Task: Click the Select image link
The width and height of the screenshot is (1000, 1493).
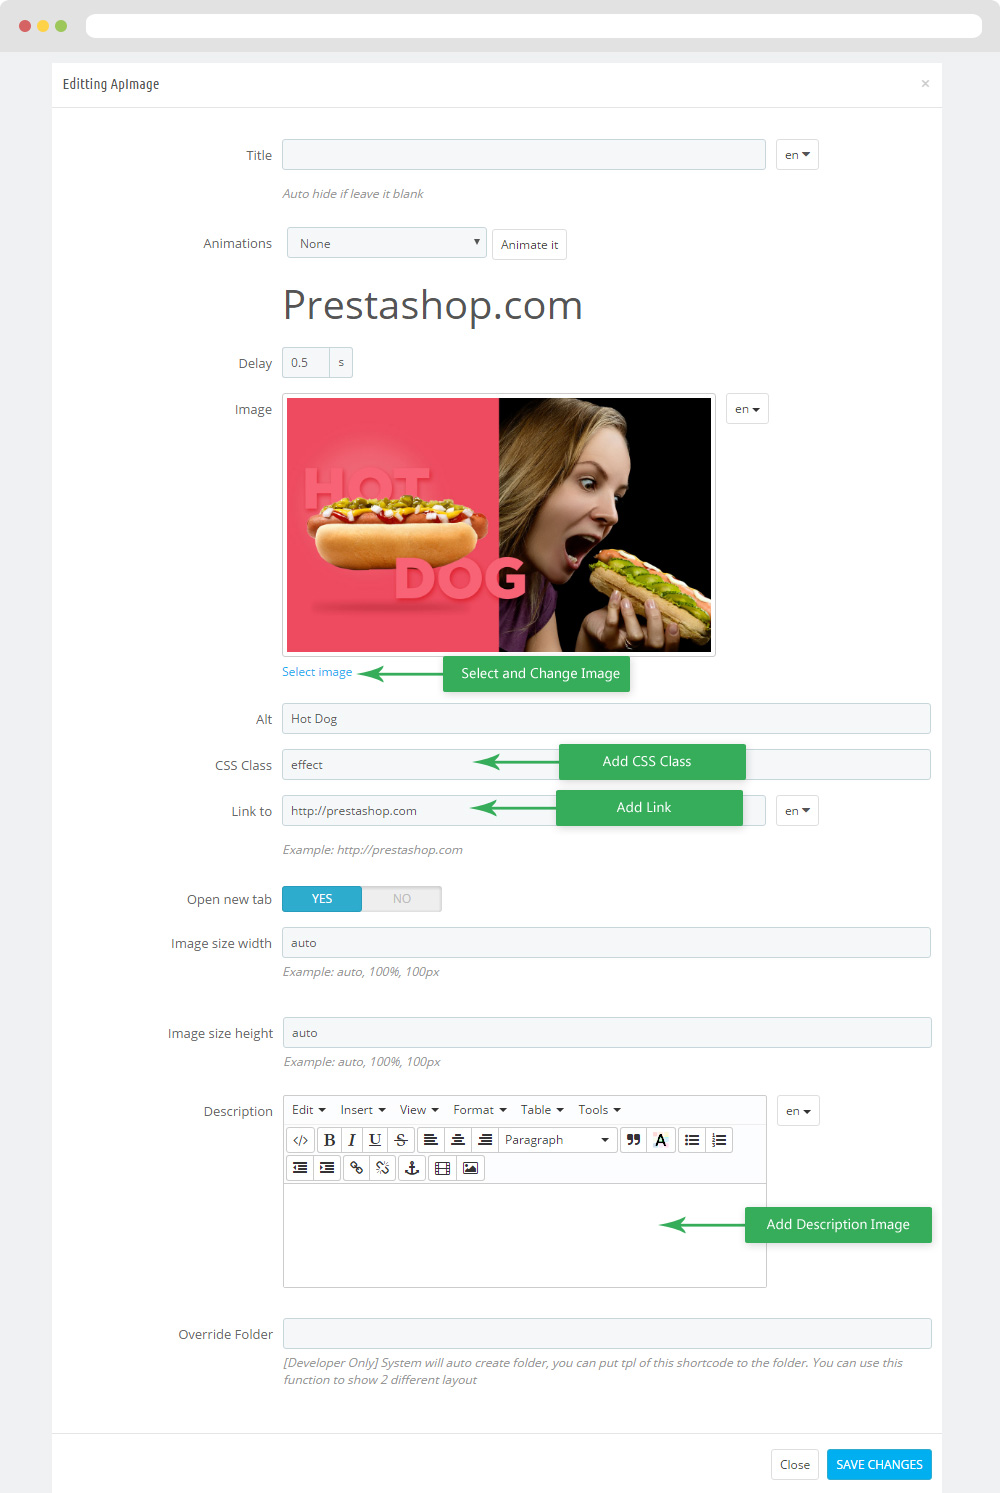Action: click(x=317, y=672)
